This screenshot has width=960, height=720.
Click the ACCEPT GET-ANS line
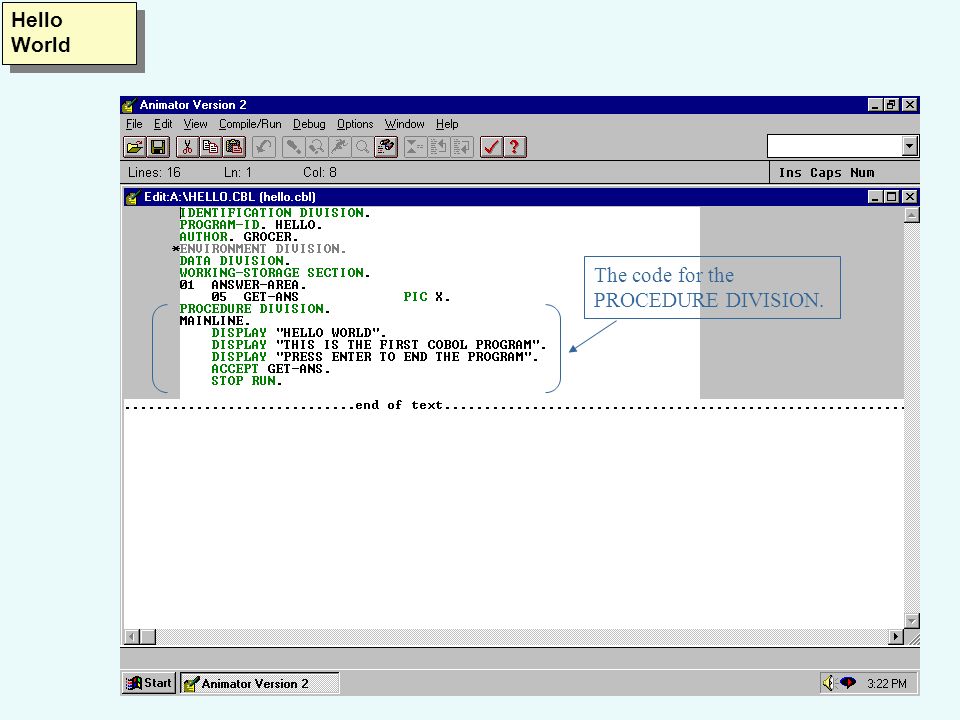click(x=271, y=369)
